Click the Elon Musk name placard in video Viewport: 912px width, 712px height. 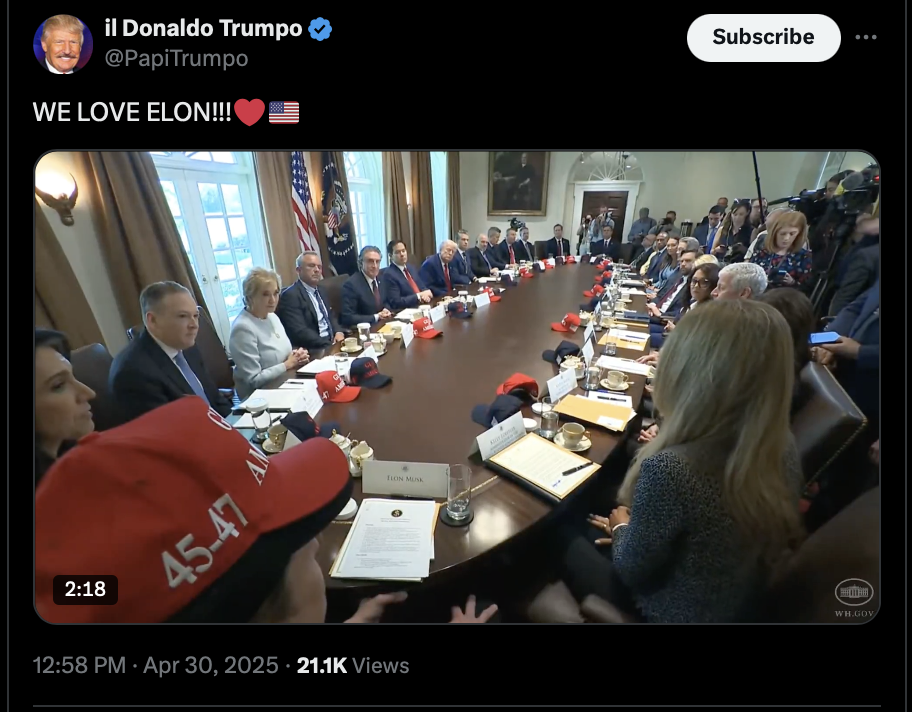405,479
